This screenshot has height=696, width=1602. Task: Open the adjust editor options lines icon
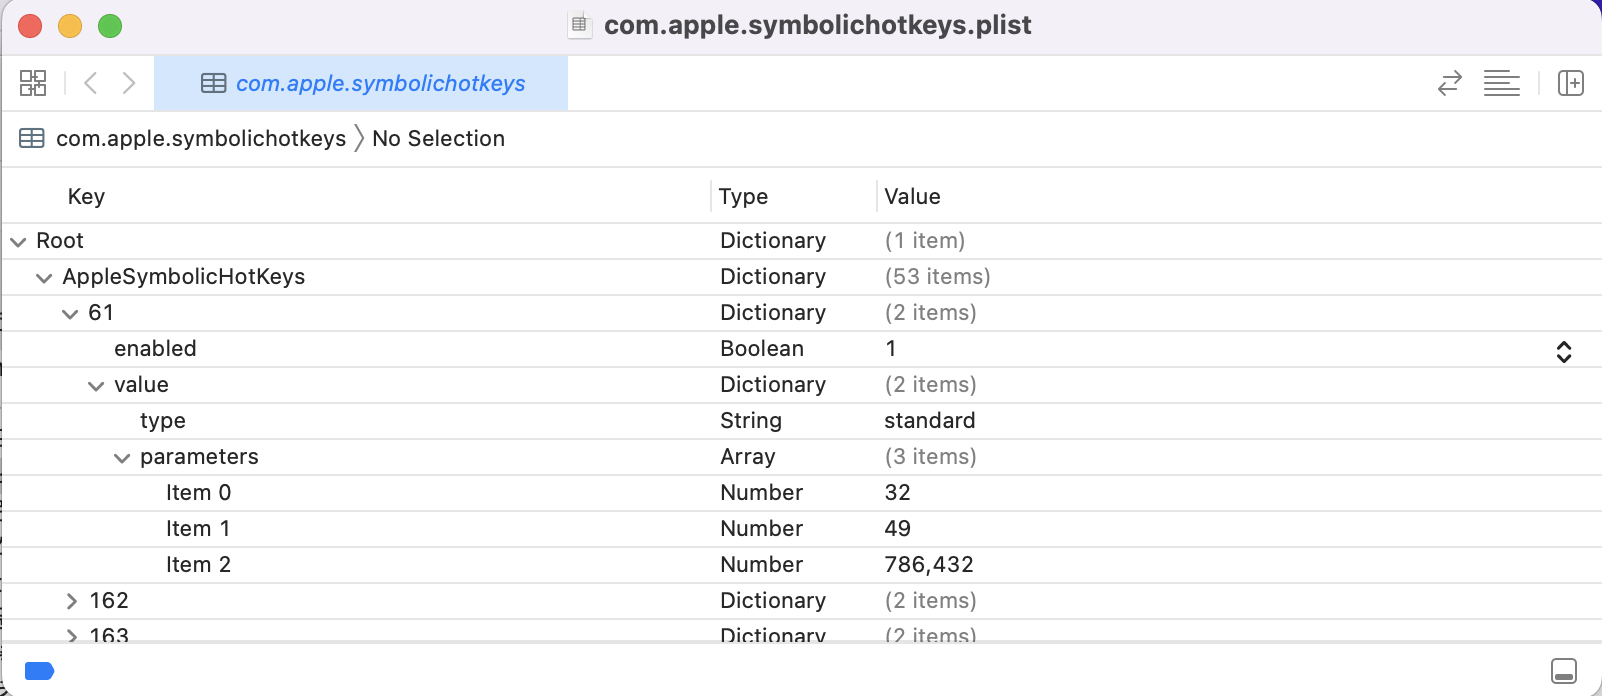point(1501,83)
